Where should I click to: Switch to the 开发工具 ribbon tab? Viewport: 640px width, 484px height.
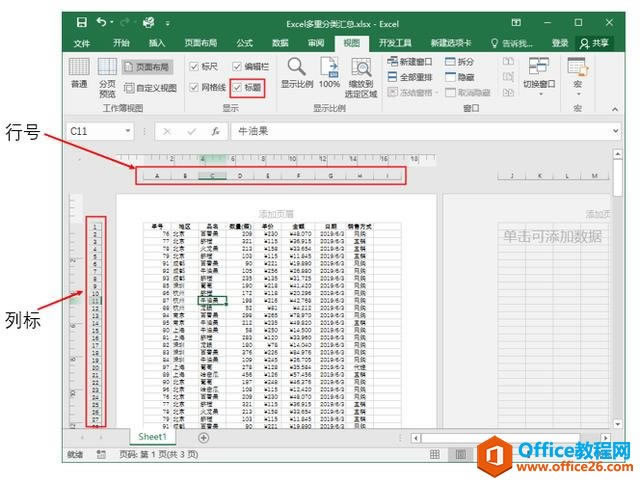point(395,43)
